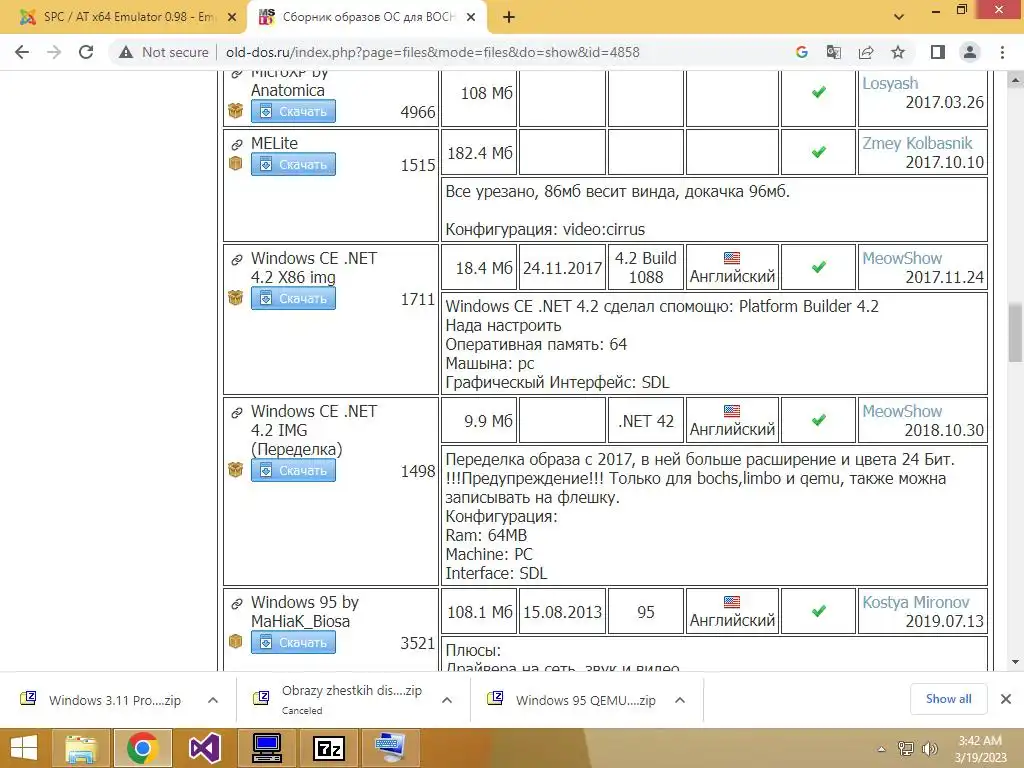Expand options for Obrazy zhestkih dis zip download
1024x768 pixels.
pos(447,700)
